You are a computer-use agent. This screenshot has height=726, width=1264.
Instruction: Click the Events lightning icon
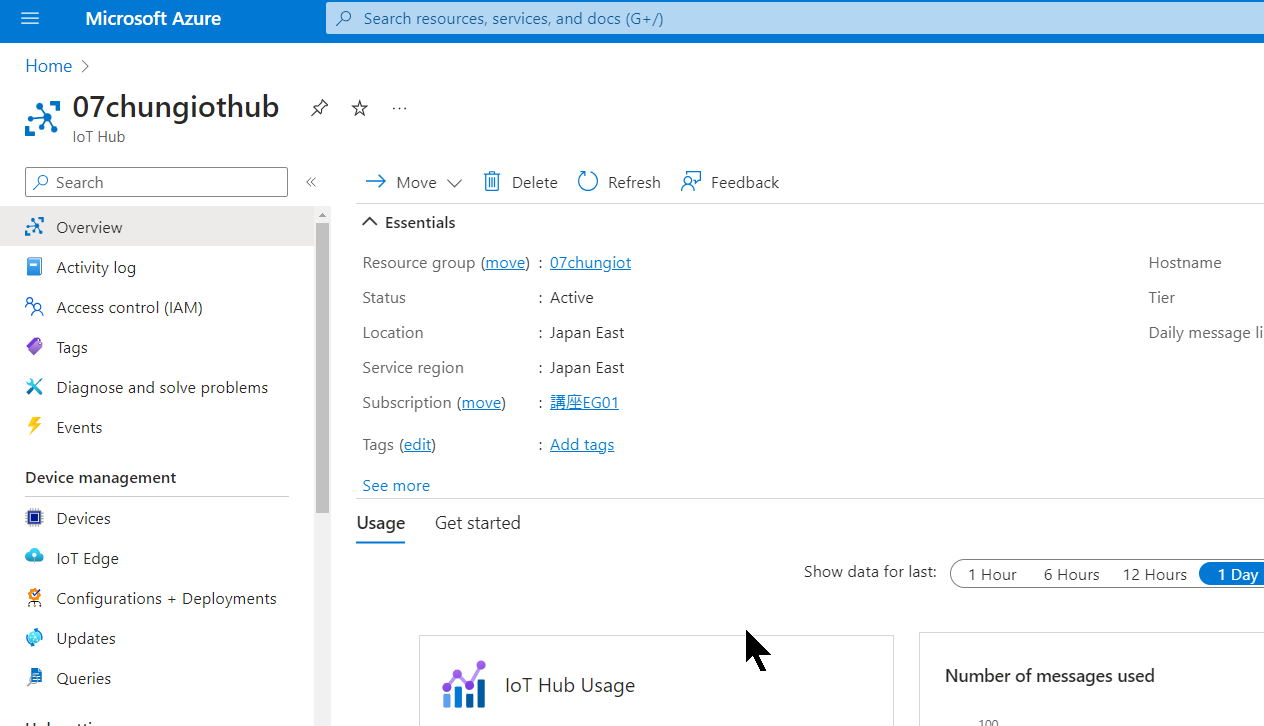pyautogui.click(x=35, y=426)
